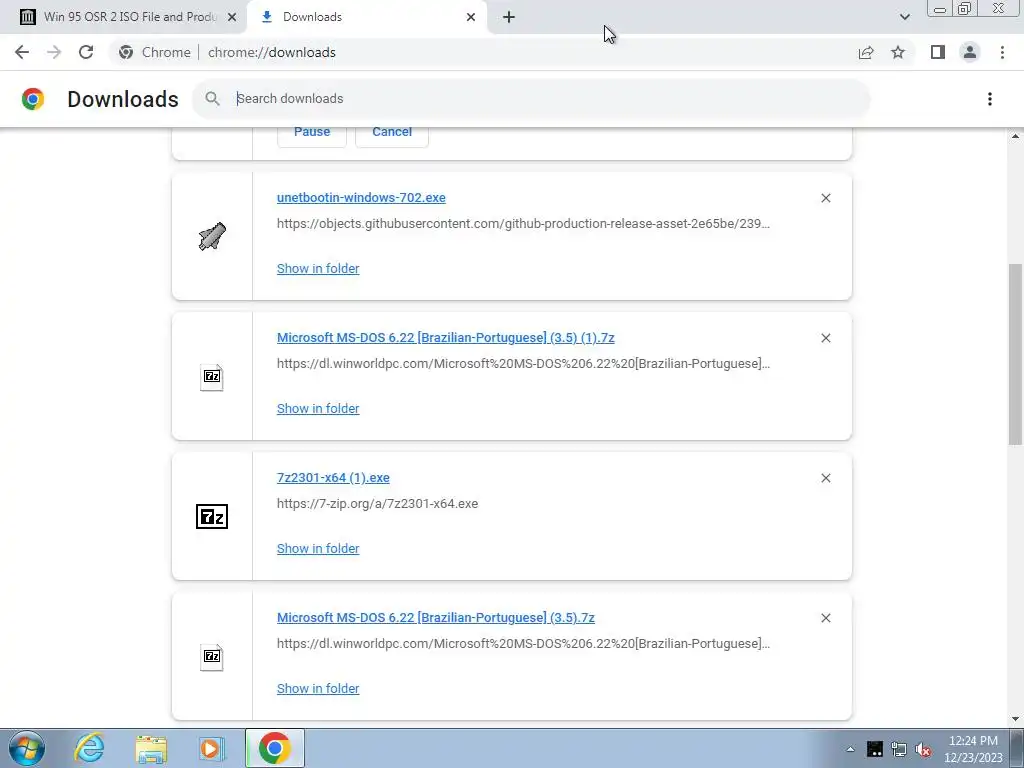1024x768 pixels.
Task: Click the 7z icon of MS-DOS (3.5) (1).7z
Action: pyautogui.click(x=212, y=377)
